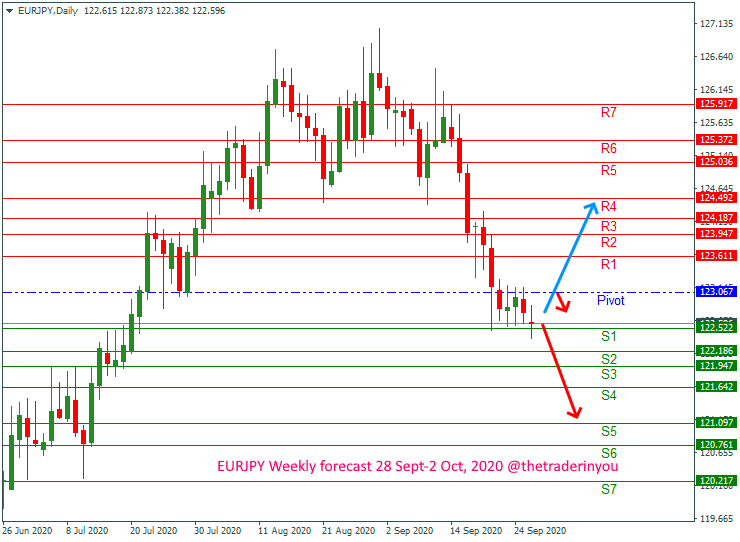Click the S5 support label
The width and height of the screenshot is (740, 542).
coord(608,432)
